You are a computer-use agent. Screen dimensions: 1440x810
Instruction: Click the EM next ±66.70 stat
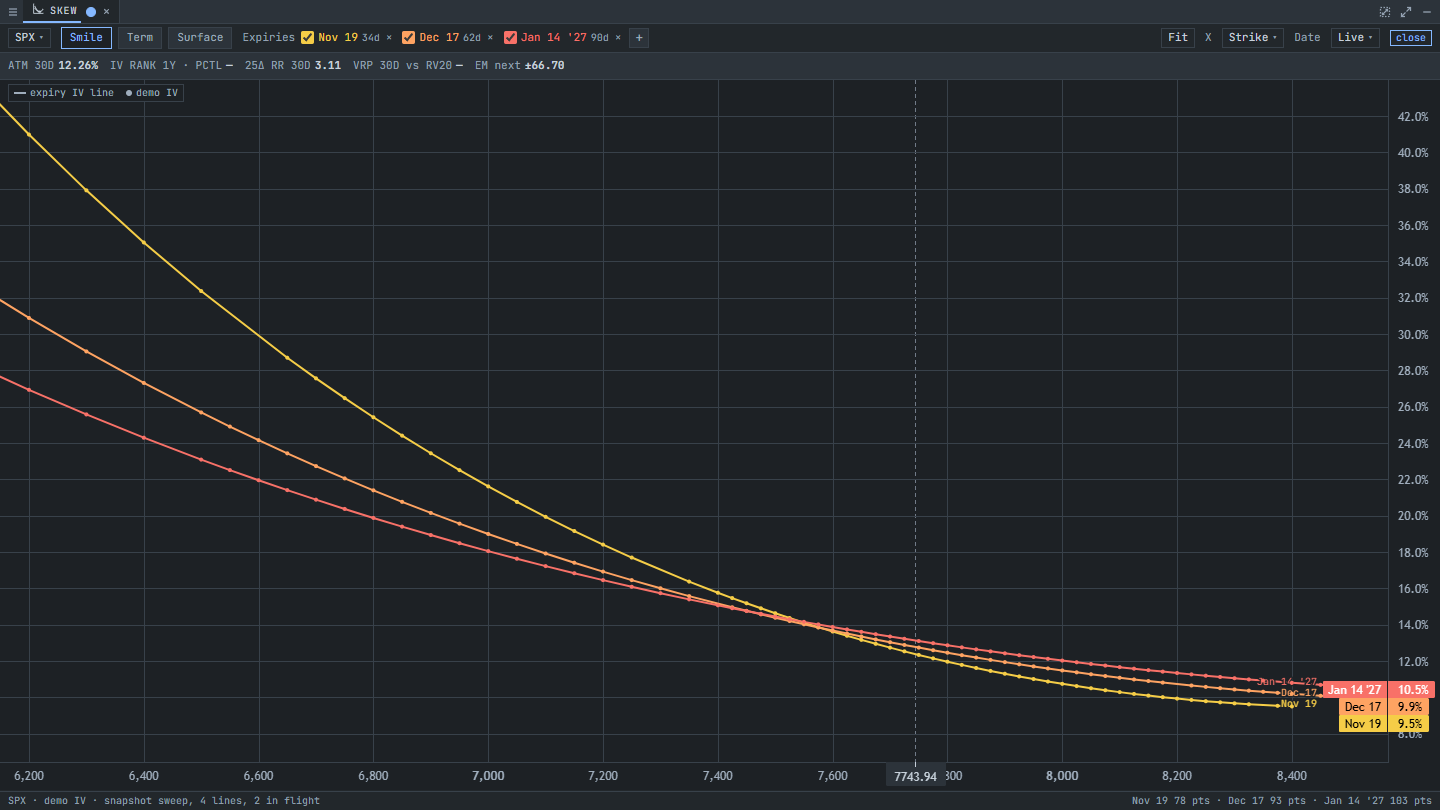[520, 65]
